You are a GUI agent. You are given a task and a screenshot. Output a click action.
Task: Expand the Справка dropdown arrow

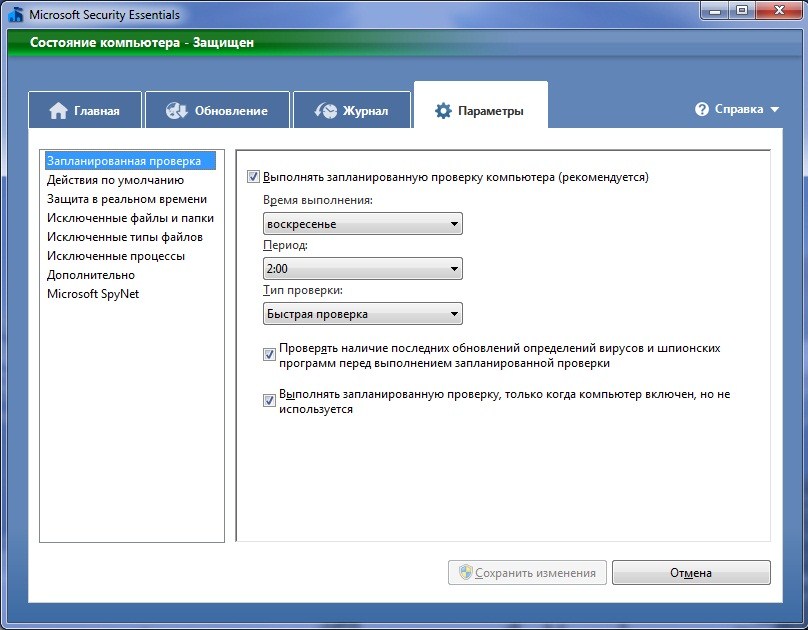[774, 109]
